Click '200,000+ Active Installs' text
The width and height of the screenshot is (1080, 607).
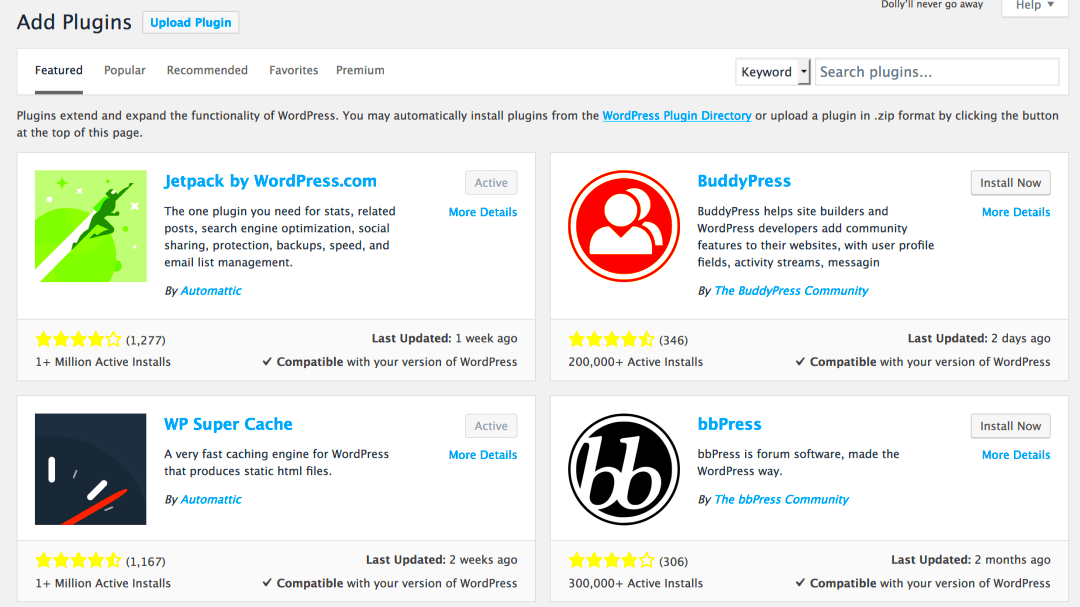click(x=636, y=362)
